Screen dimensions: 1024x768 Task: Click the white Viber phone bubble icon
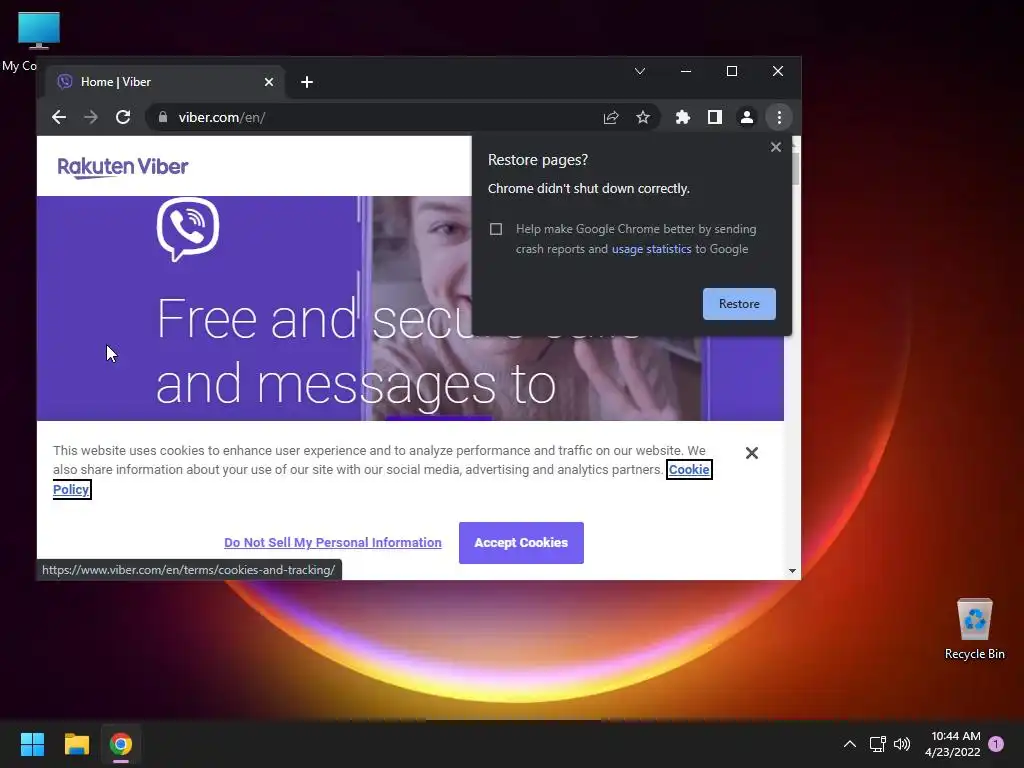point(188,229)
